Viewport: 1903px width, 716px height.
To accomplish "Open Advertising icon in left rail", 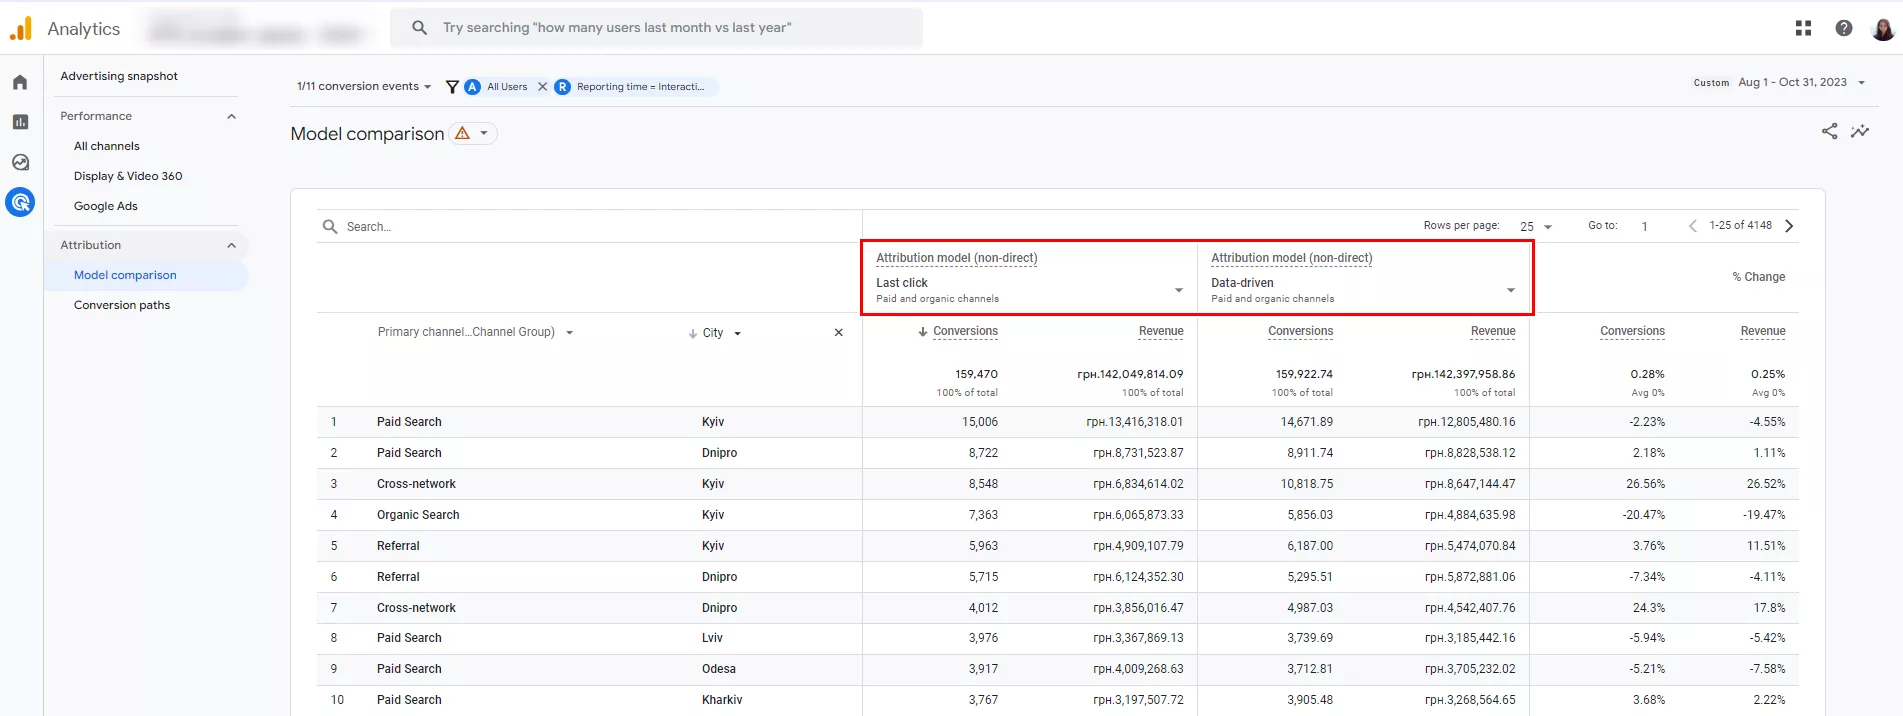I will pyautogui.click(x=20, y=202).
